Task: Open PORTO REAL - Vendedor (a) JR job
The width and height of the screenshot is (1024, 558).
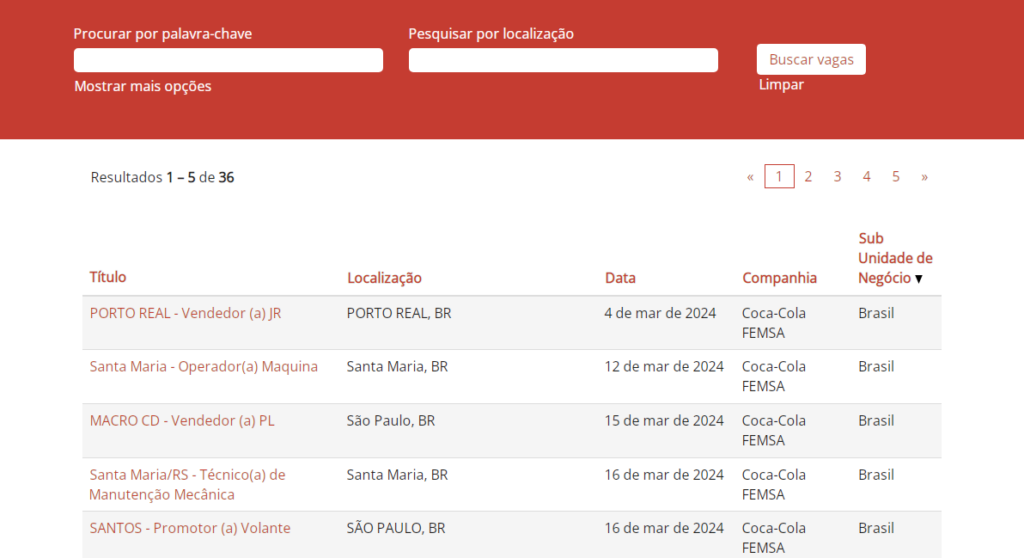Action: click(185, 313)
